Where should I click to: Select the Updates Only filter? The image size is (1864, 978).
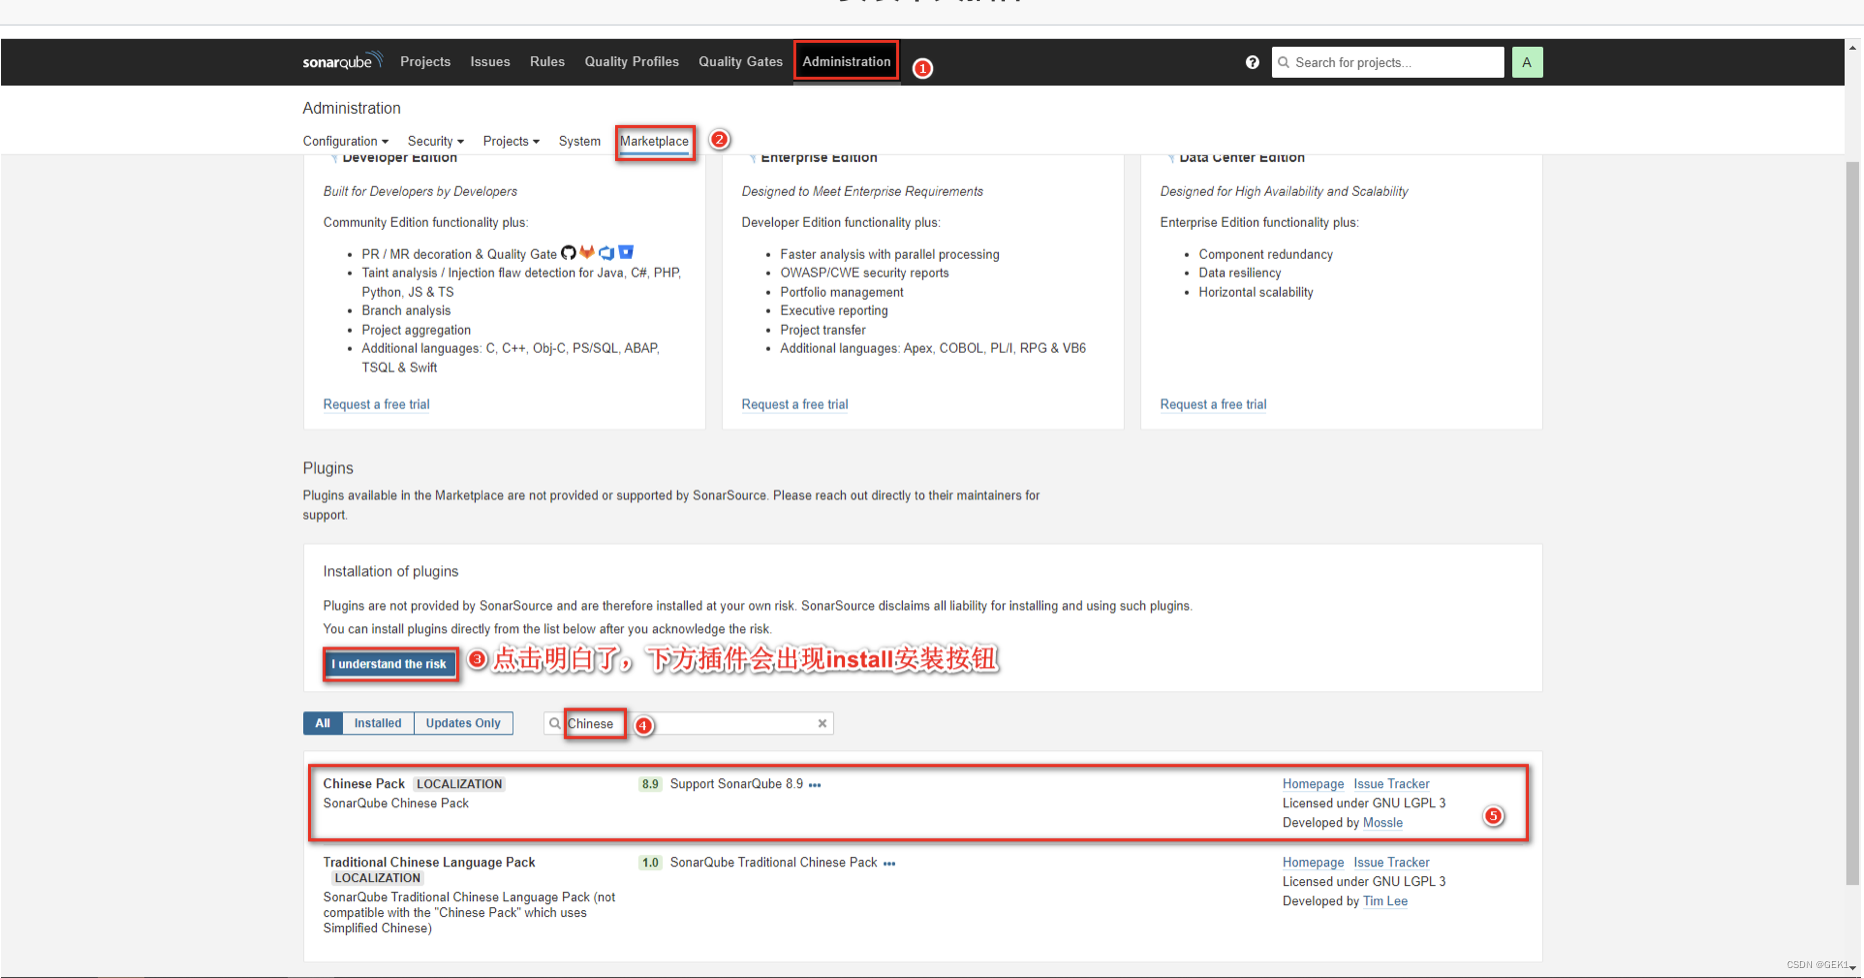(463, 723)
